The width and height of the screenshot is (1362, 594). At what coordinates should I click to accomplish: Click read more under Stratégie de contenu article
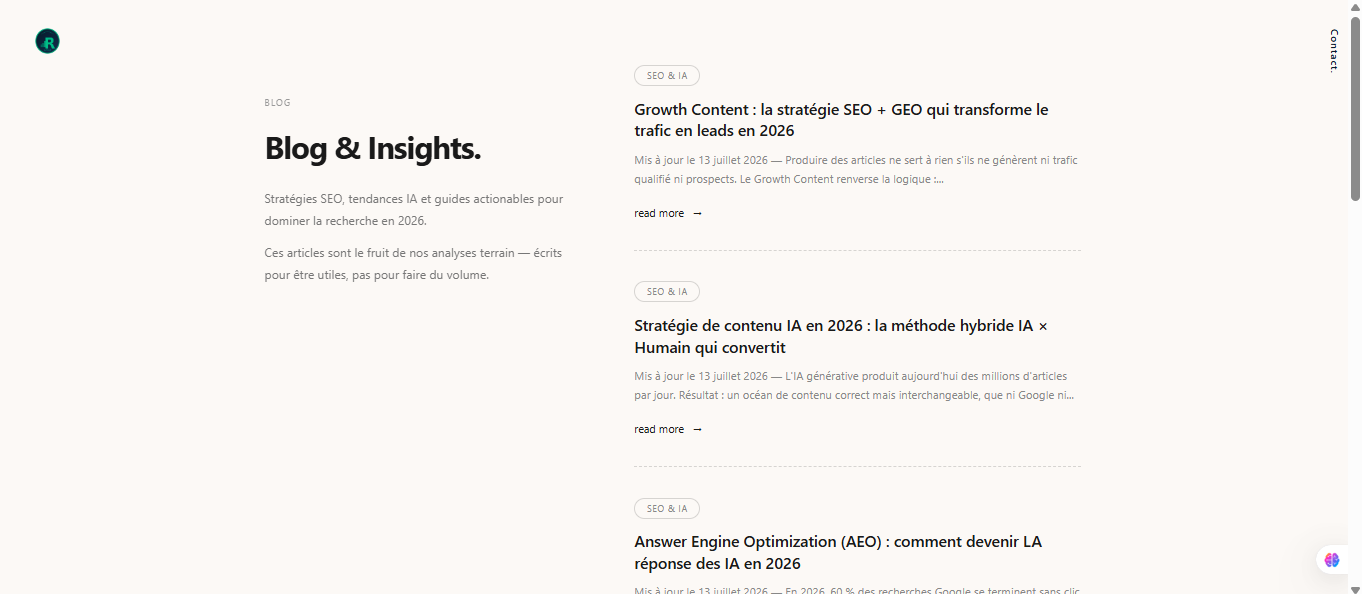[659, 429]
